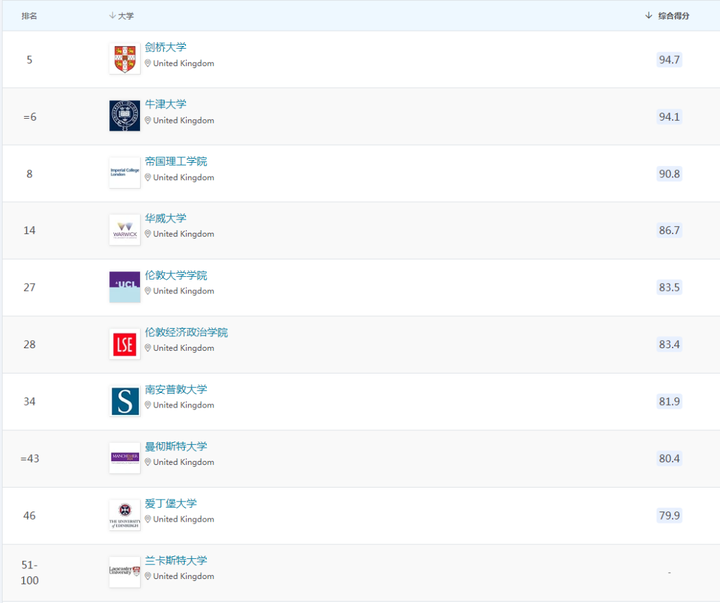Open the 兰卡斯特大学 link
Screen dimensions: 720x603
176,560
